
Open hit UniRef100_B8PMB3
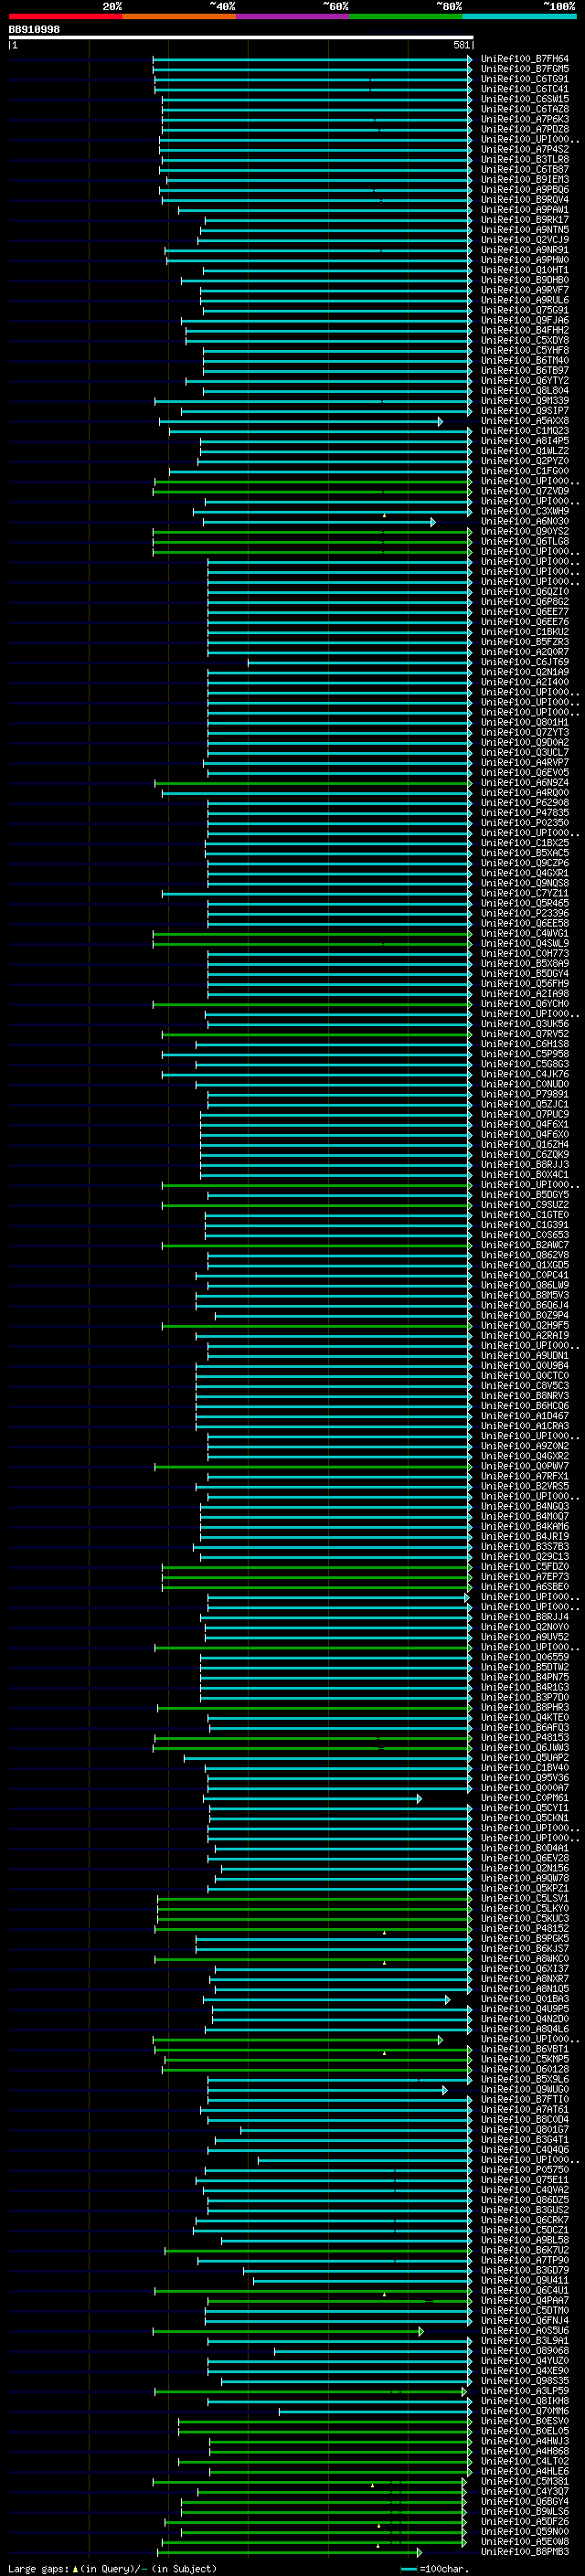pos(524,2552)
